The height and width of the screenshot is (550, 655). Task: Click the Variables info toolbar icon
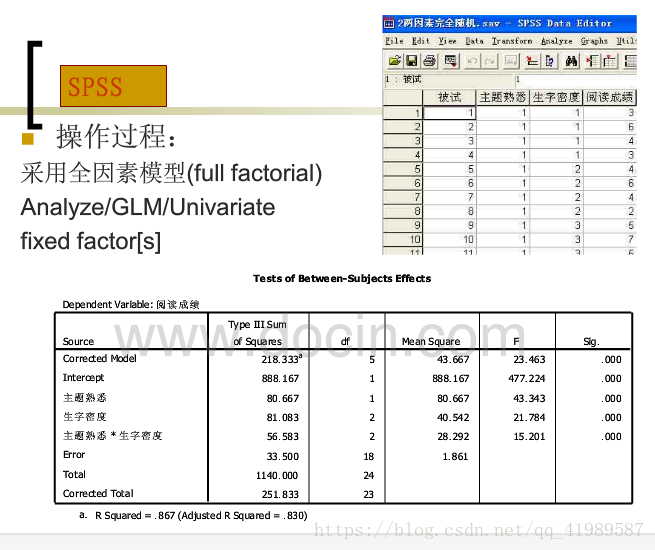click(x=550, y=61)
